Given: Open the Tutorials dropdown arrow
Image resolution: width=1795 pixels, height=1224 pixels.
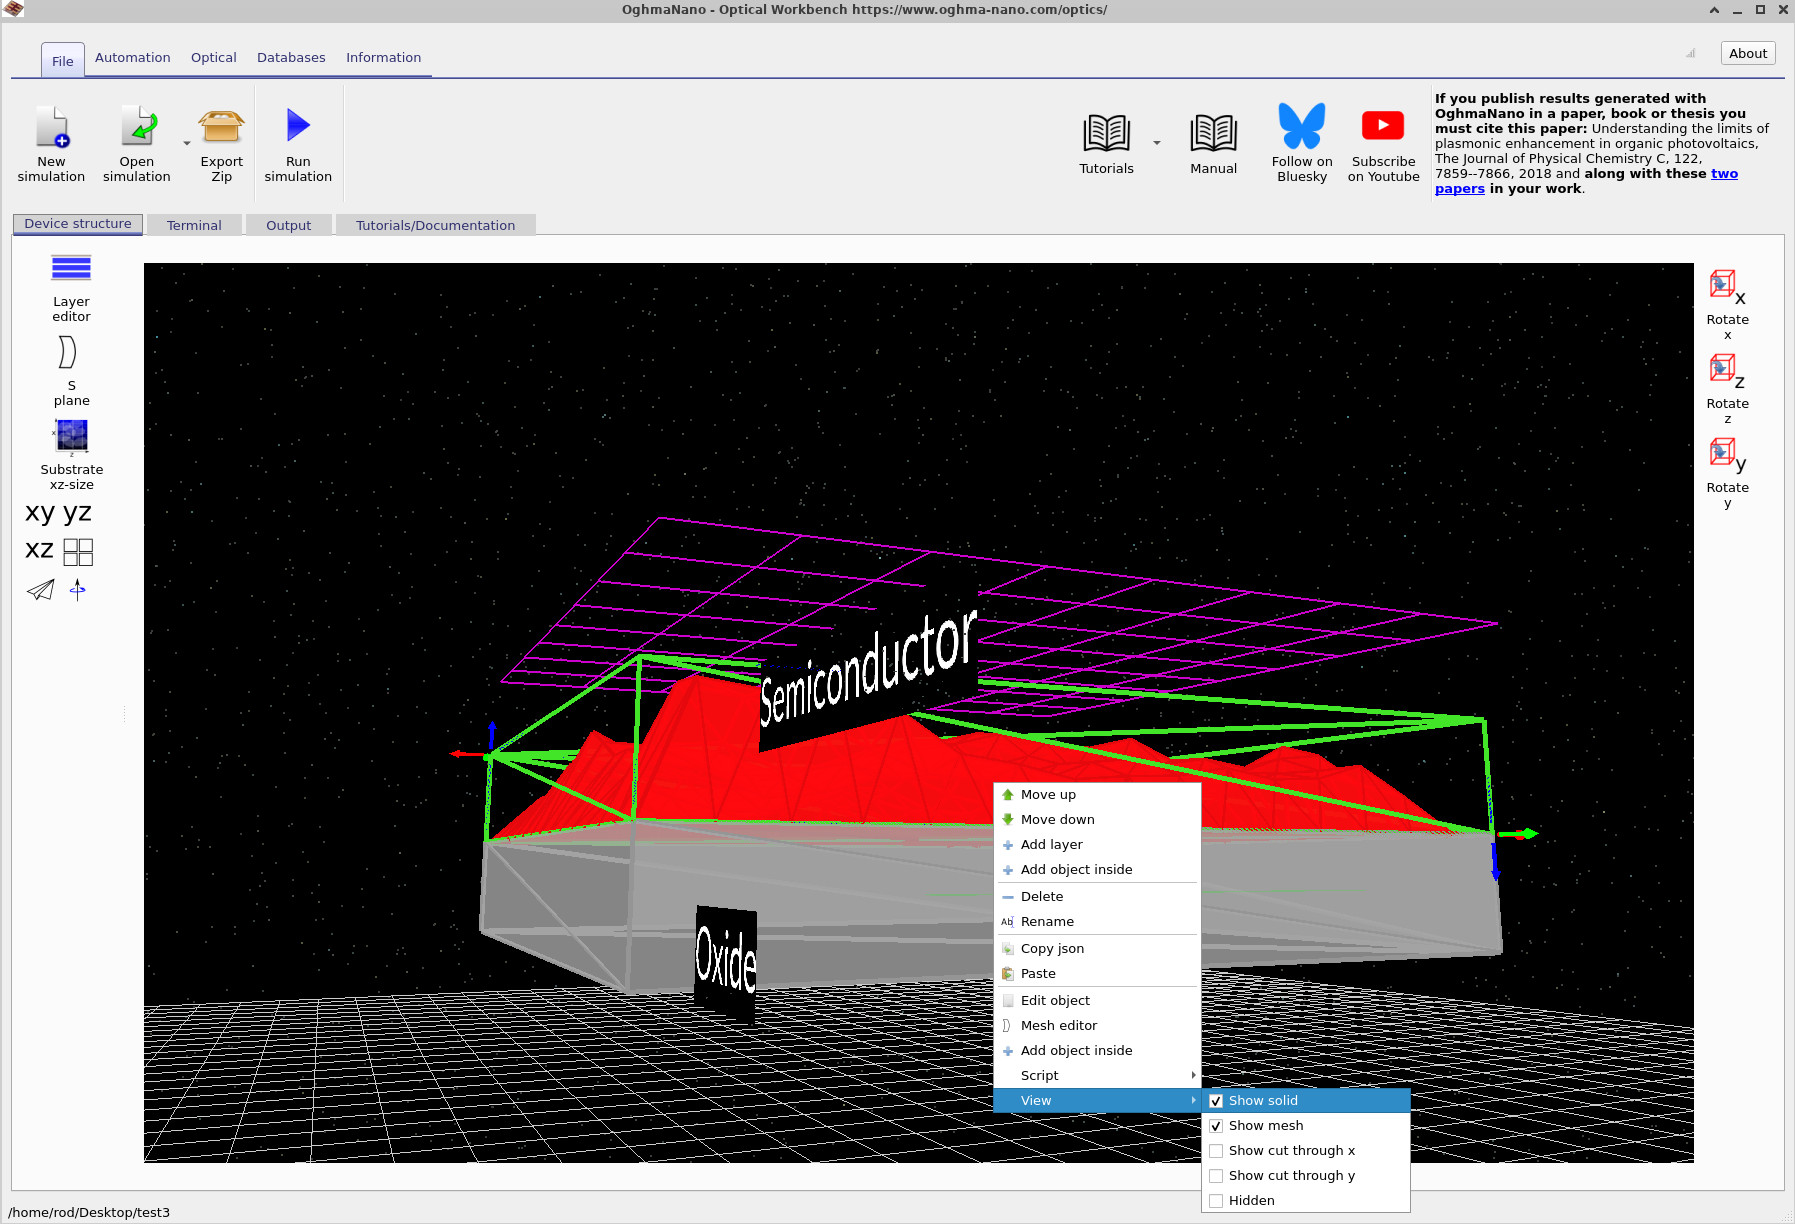Looking at the screenshot, I should [x=1157, y=142].
